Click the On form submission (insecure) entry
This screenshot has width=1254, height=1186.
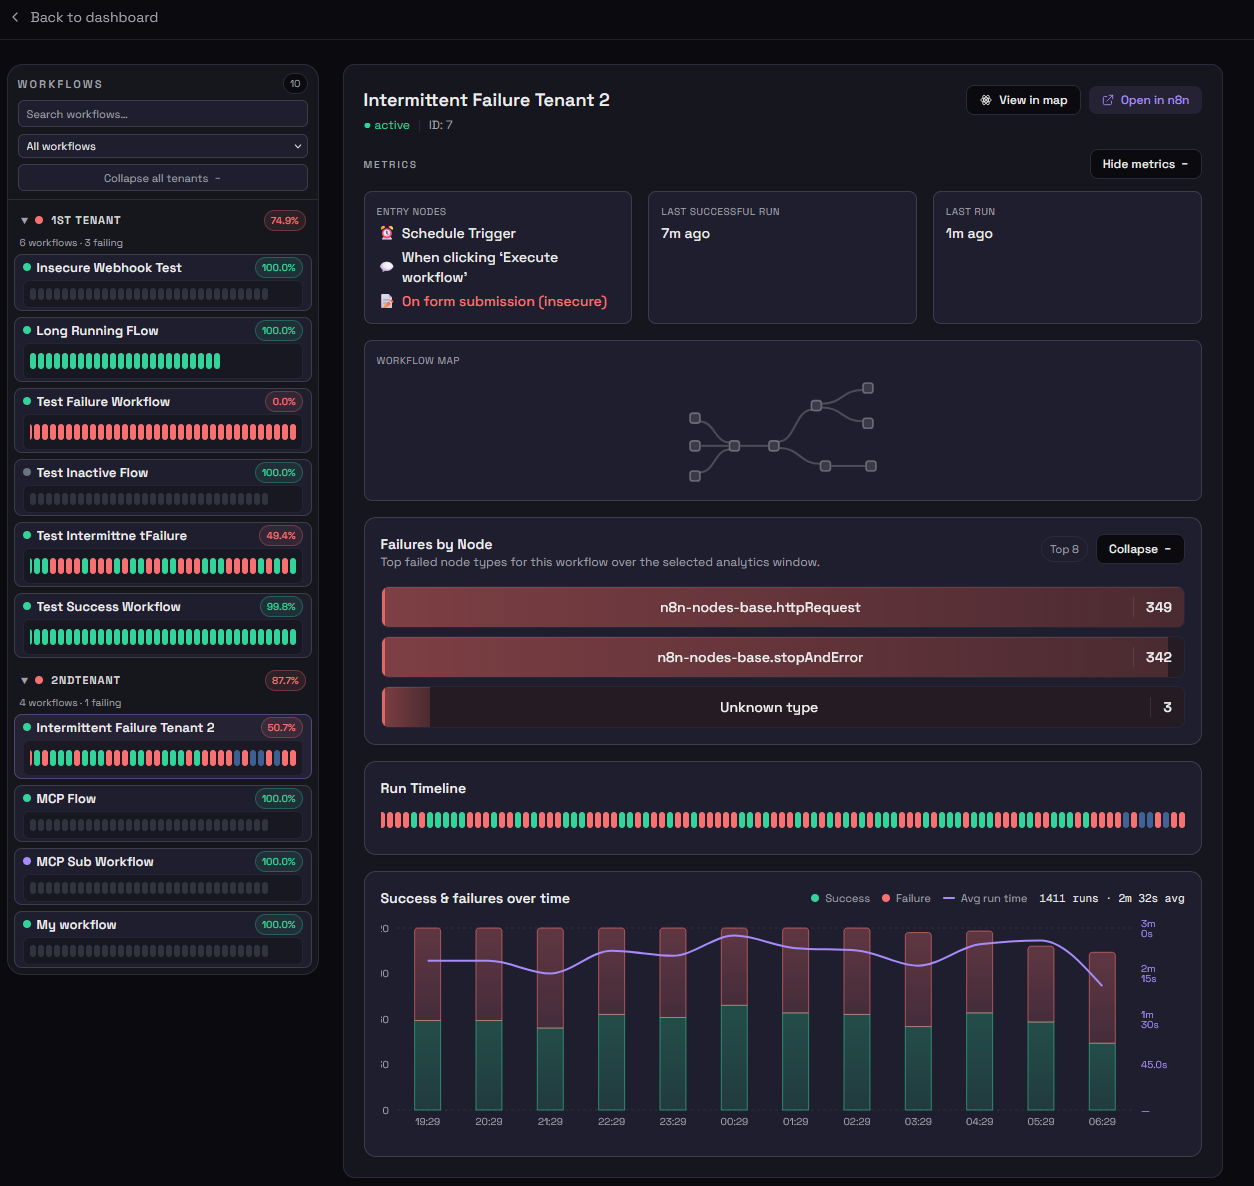pyautogui.click(x=504, y=301)
